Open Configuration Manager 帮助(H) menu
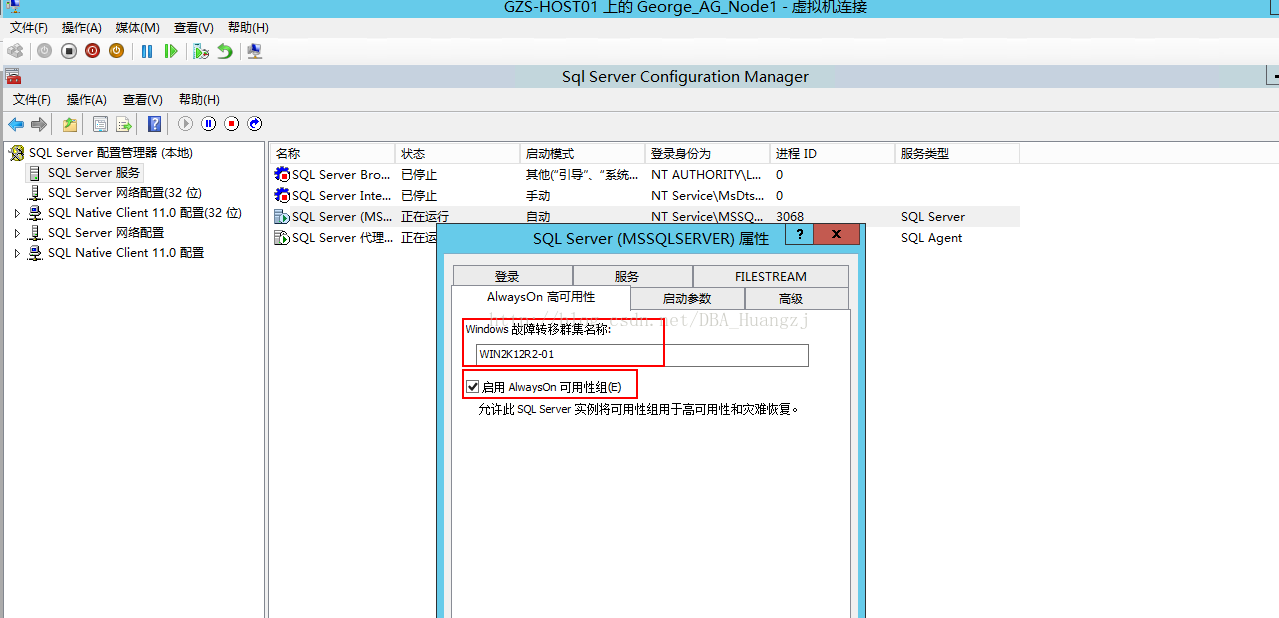The height and width of the screenshot is (618, 1279). coord(199,100)
